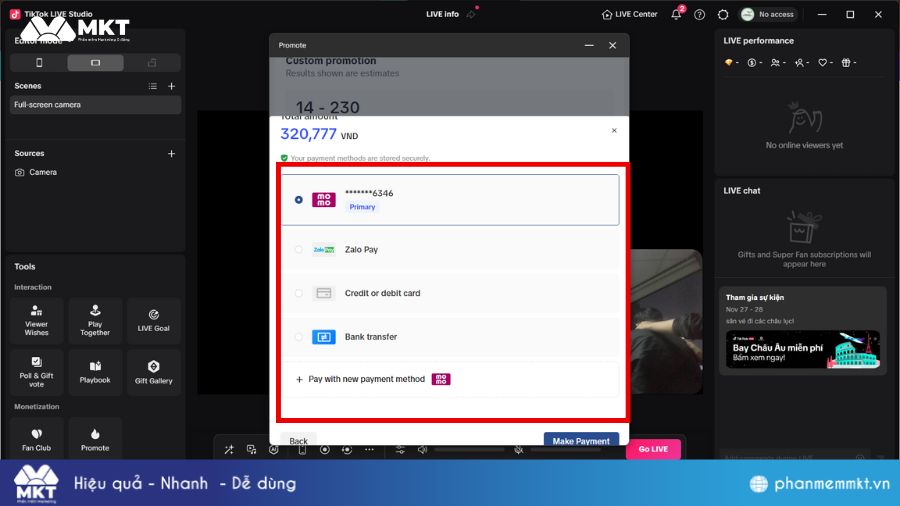Viewport: 900px width, 506px height.
Task: Toggle the muted microphone icon
Action: point(519,449)
